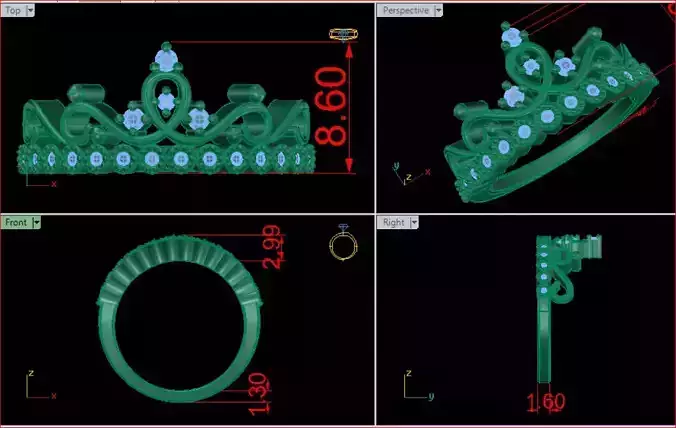Viewport: 676px width, 428px height.
Task: Select the top center gem on the crown
Action: tap(166, 59)
